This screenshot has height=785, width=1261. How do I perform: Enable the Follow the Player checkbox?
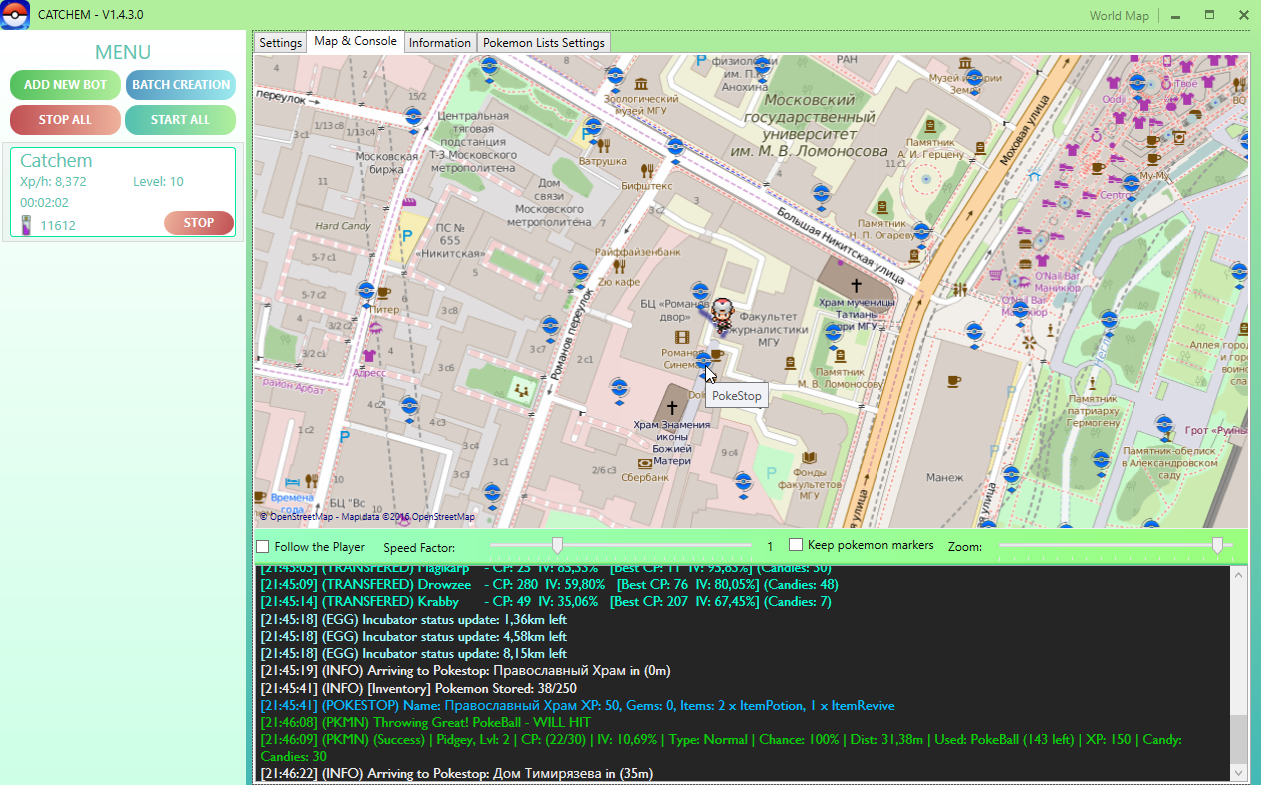263,547
